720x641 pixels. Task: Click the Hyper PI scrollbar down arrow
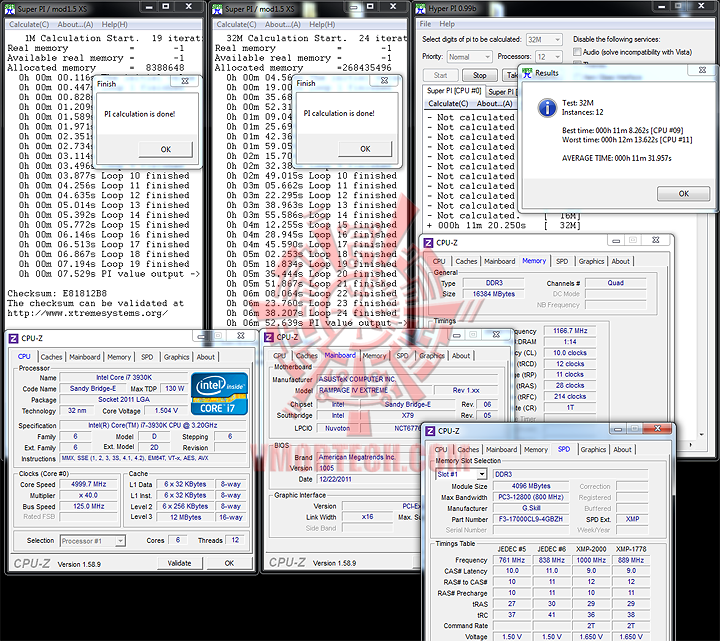[702, 434]
